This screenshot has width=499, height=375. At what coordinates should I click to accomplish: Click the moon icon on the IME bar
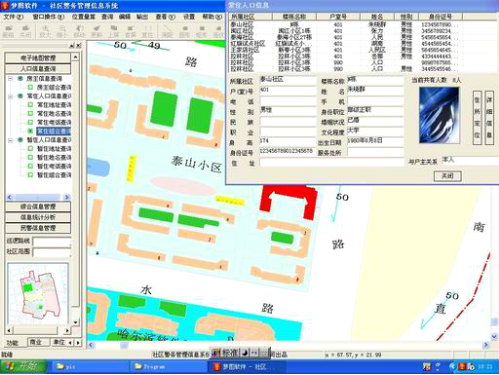click(245, 352)
